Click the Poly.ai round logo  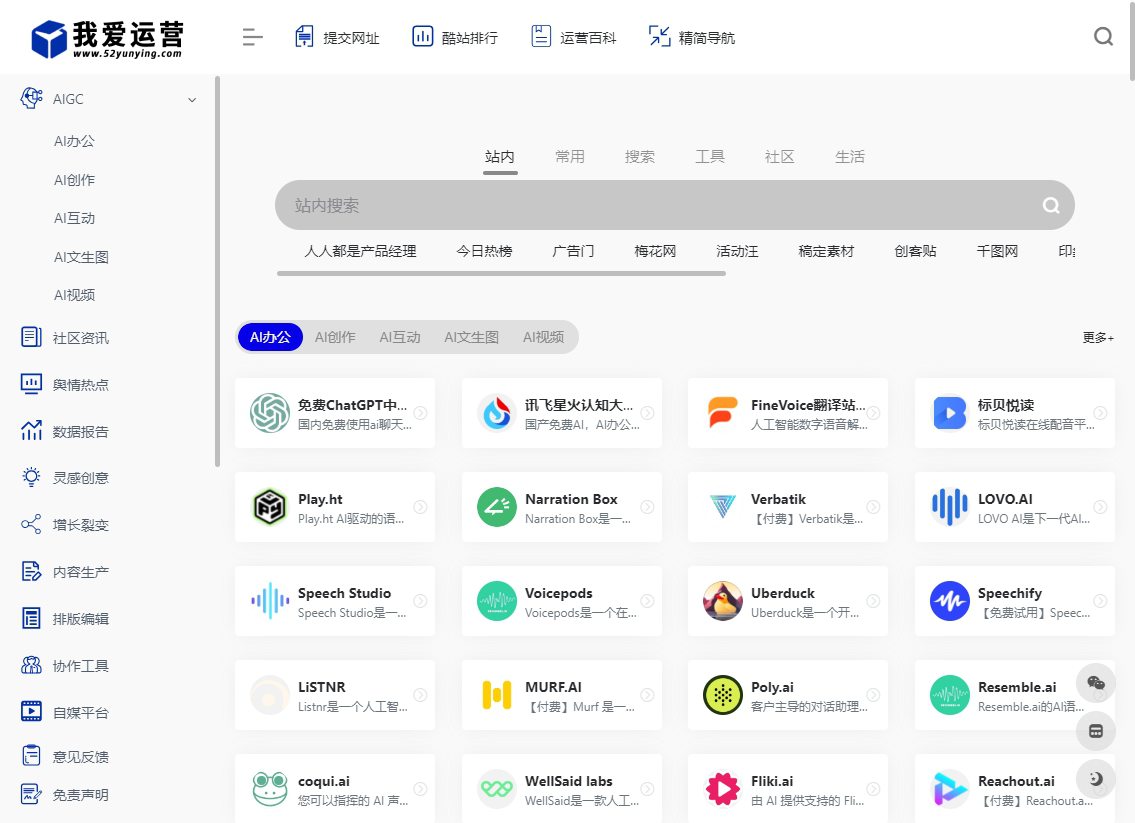(722, 695)
